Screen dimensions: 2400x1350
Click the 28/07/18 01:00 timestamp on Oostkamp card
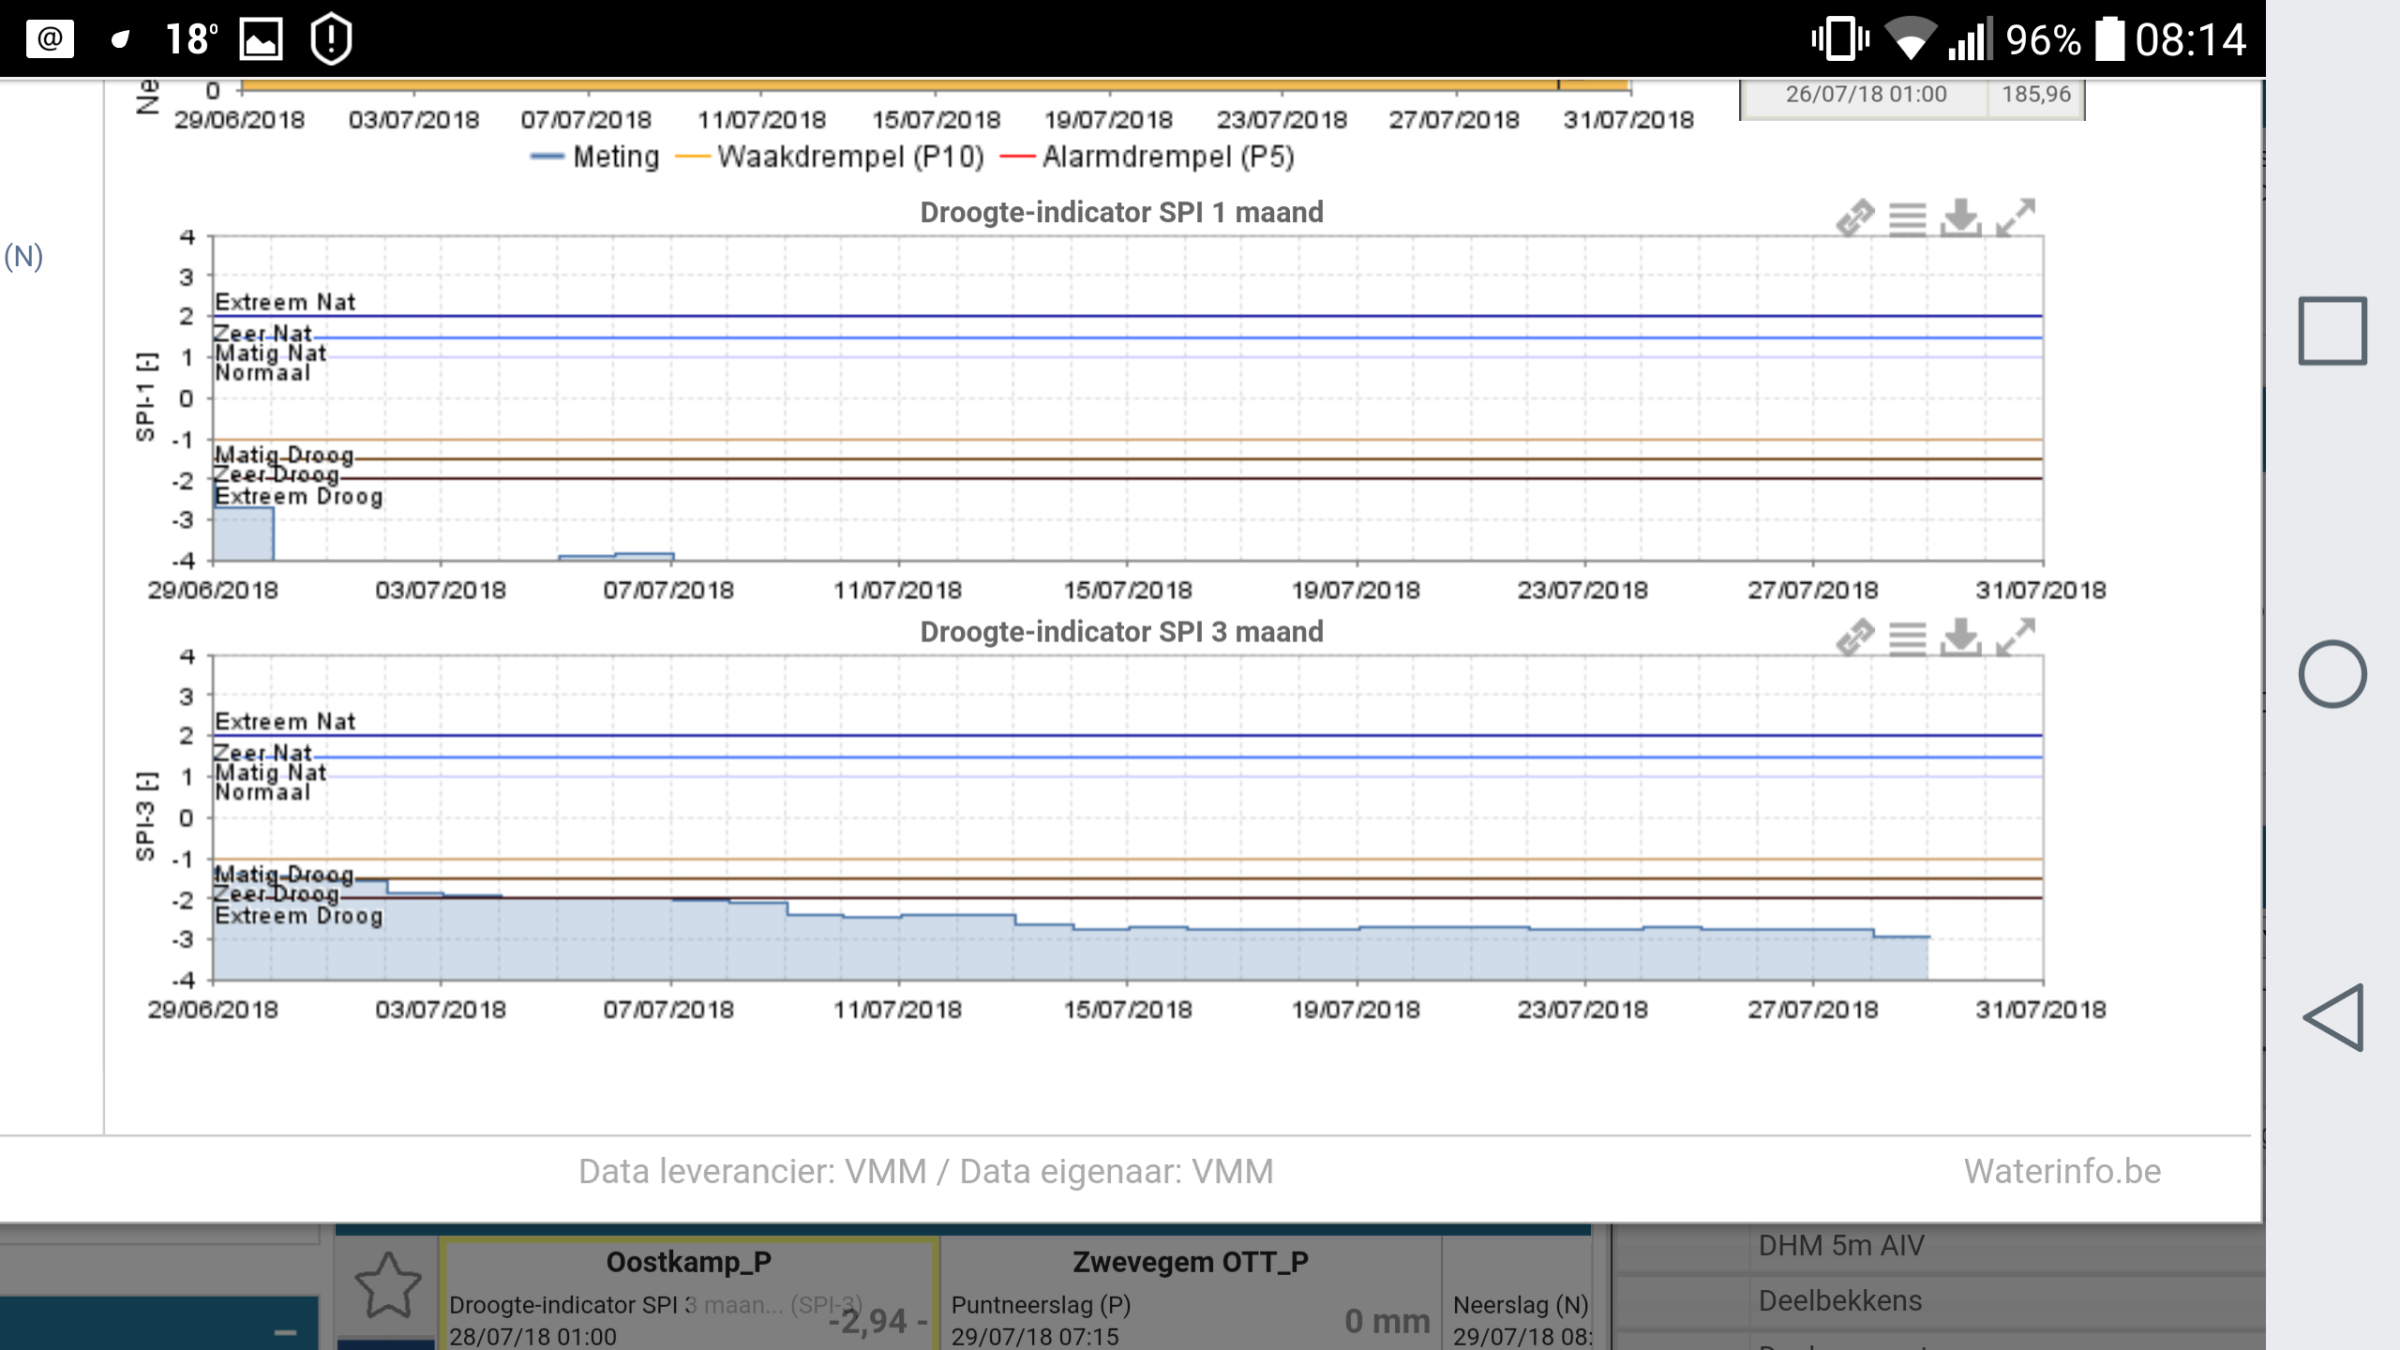pyautogui.click(x=533, y=1337)
